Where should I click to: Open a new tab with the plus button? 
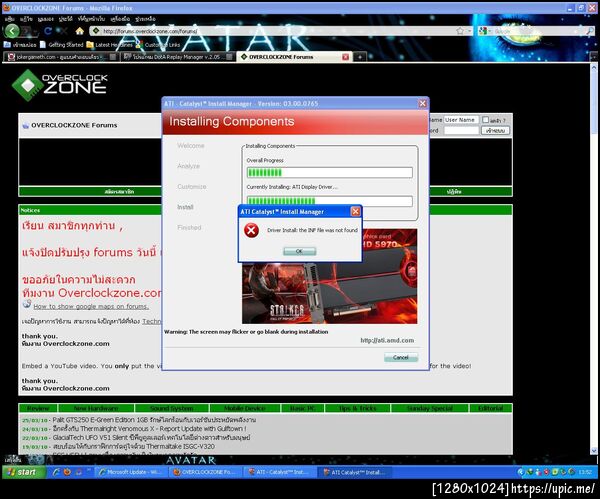[360, 57]
